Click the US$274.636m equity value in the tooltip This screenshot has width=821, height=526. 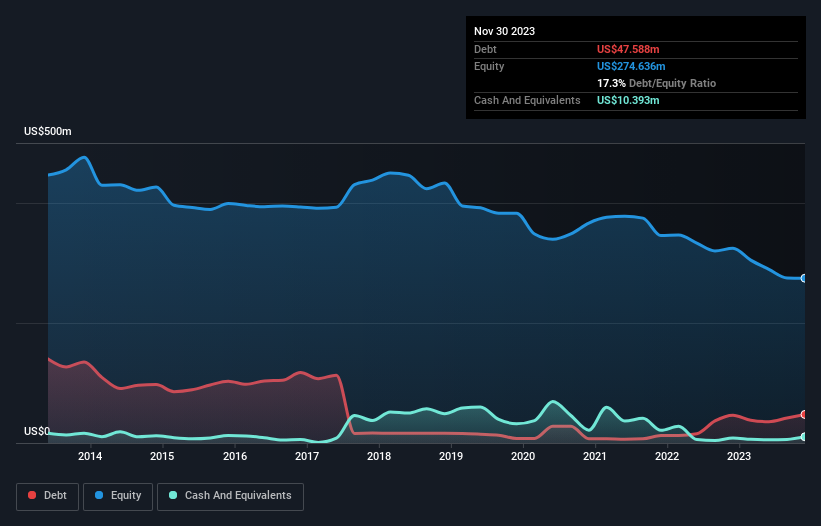coord(633,66)
